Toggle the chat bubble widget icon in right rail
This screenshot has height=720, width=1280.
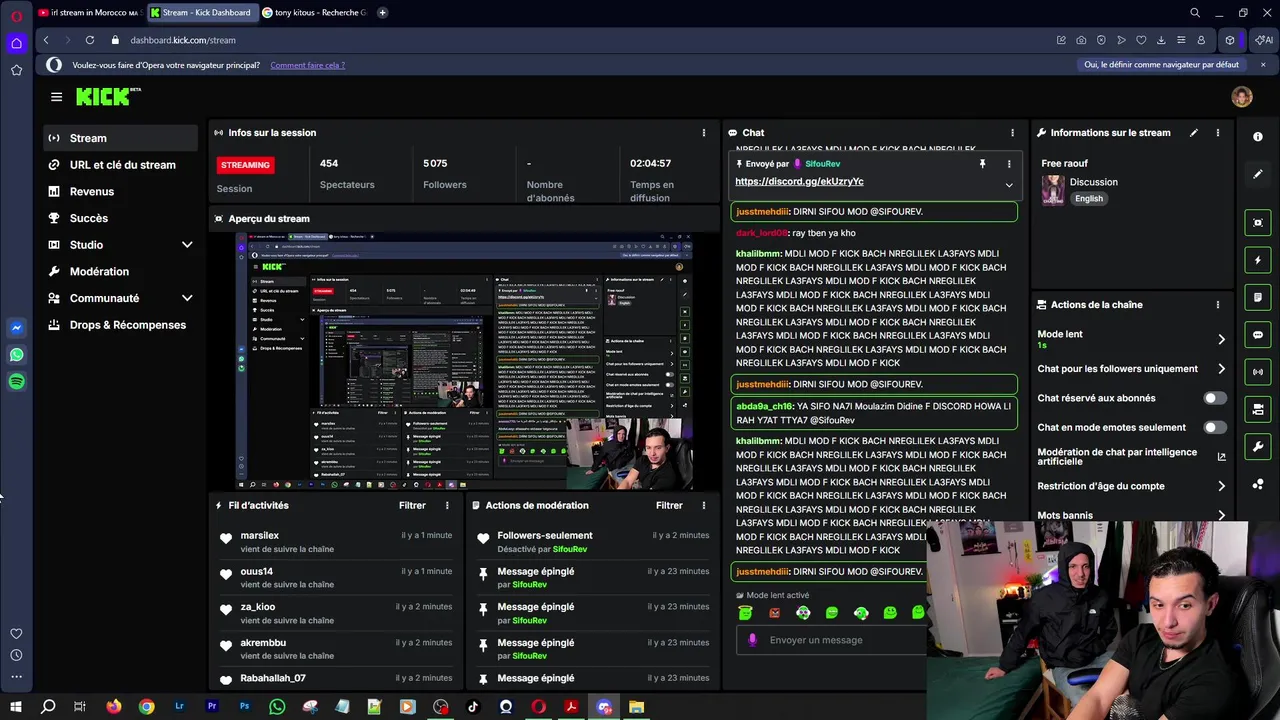click(x=1258, y=334)
